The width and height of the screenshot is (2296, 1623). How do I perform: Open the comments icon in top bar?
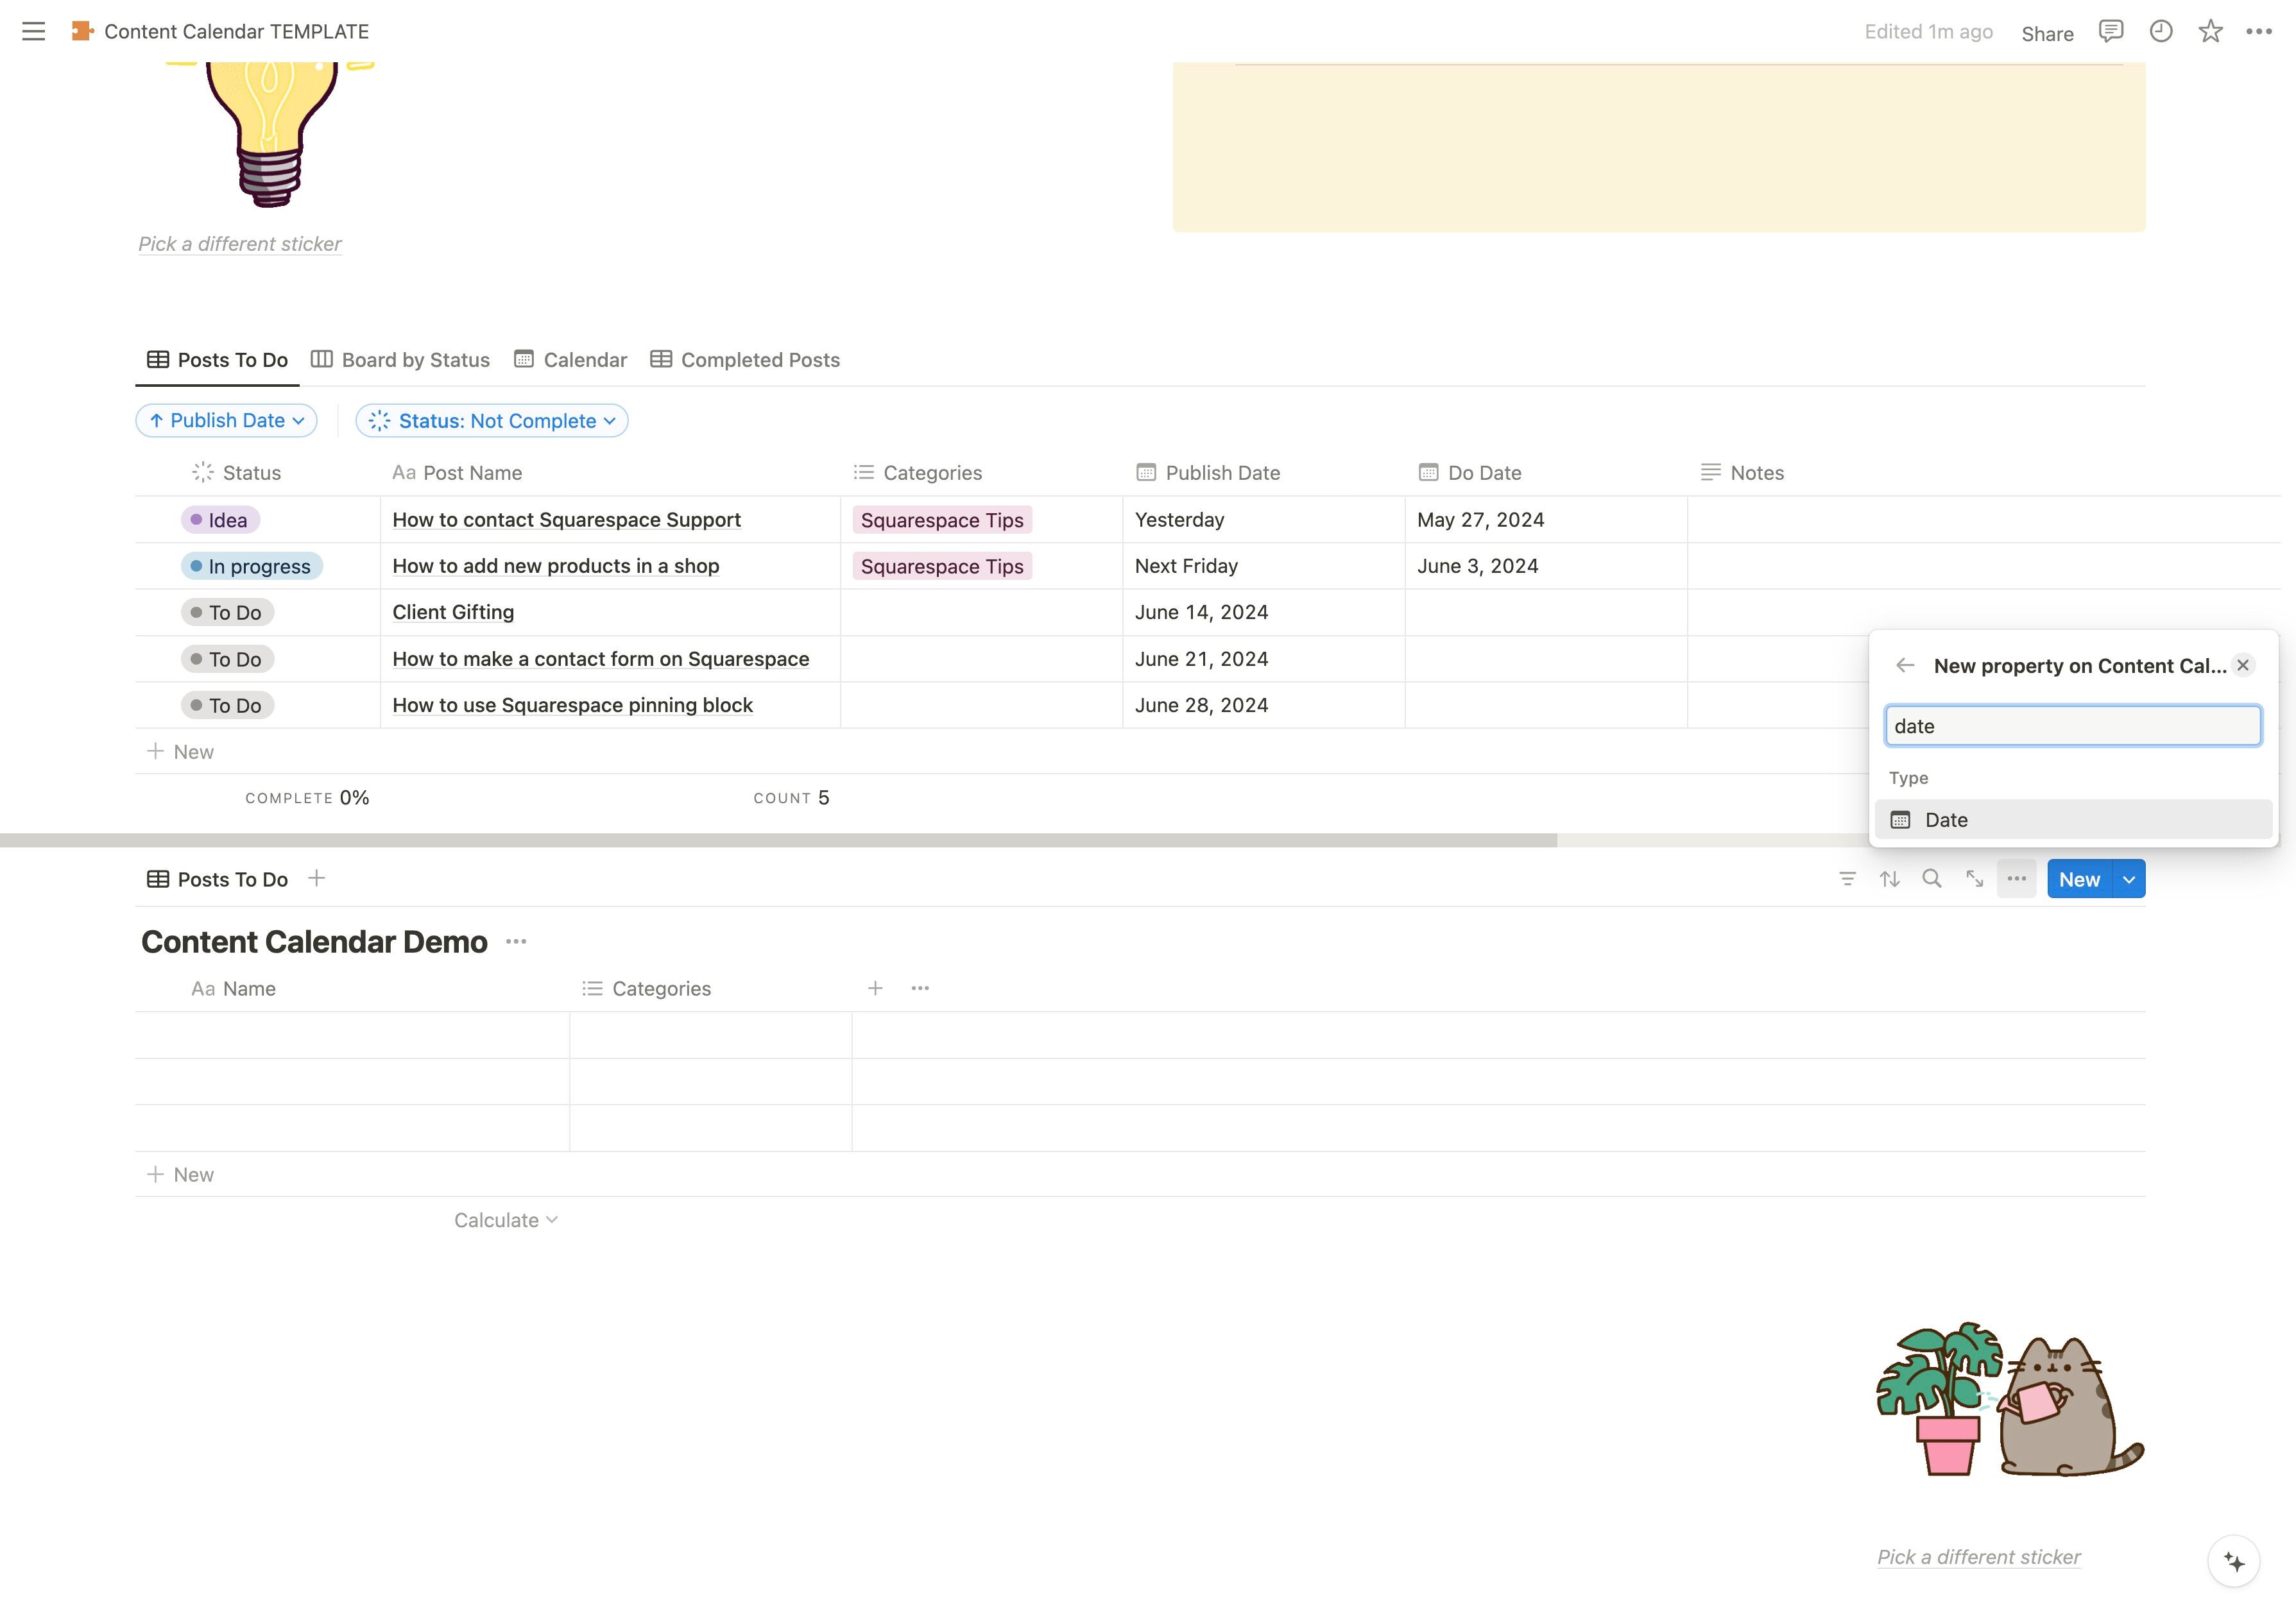pos(2111,31)
